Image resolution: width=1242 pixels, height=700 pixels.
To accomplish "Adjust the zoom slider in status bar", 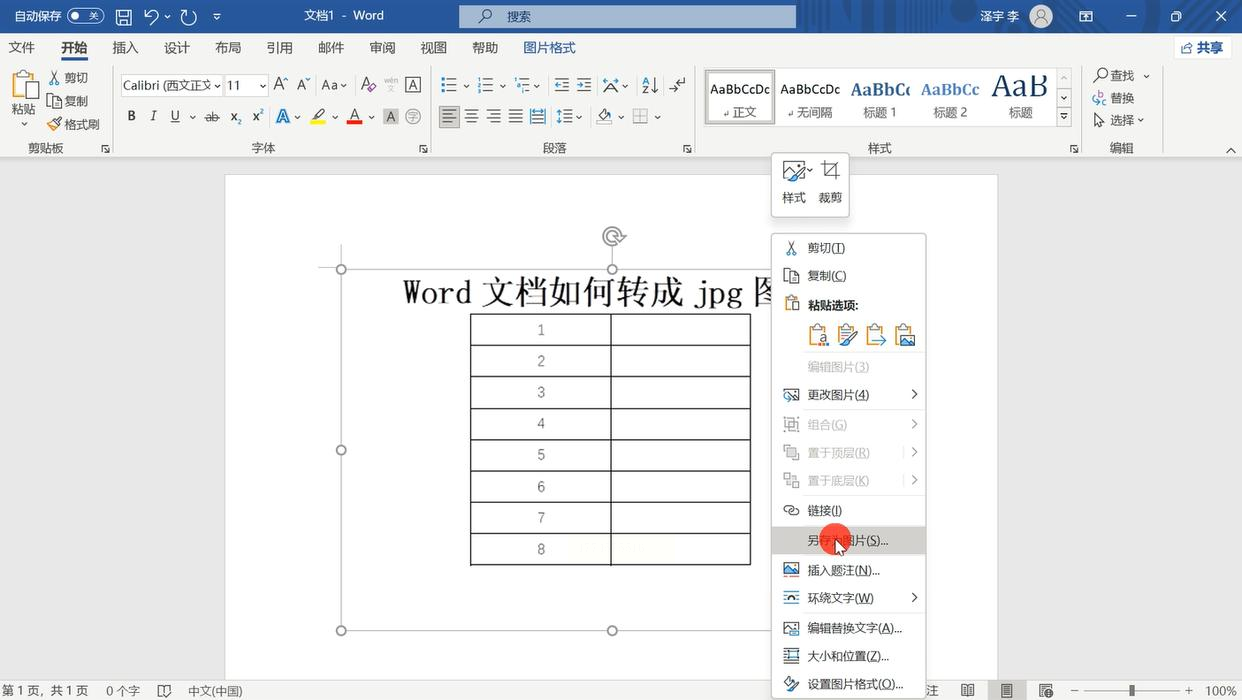I will (1130, 690).
